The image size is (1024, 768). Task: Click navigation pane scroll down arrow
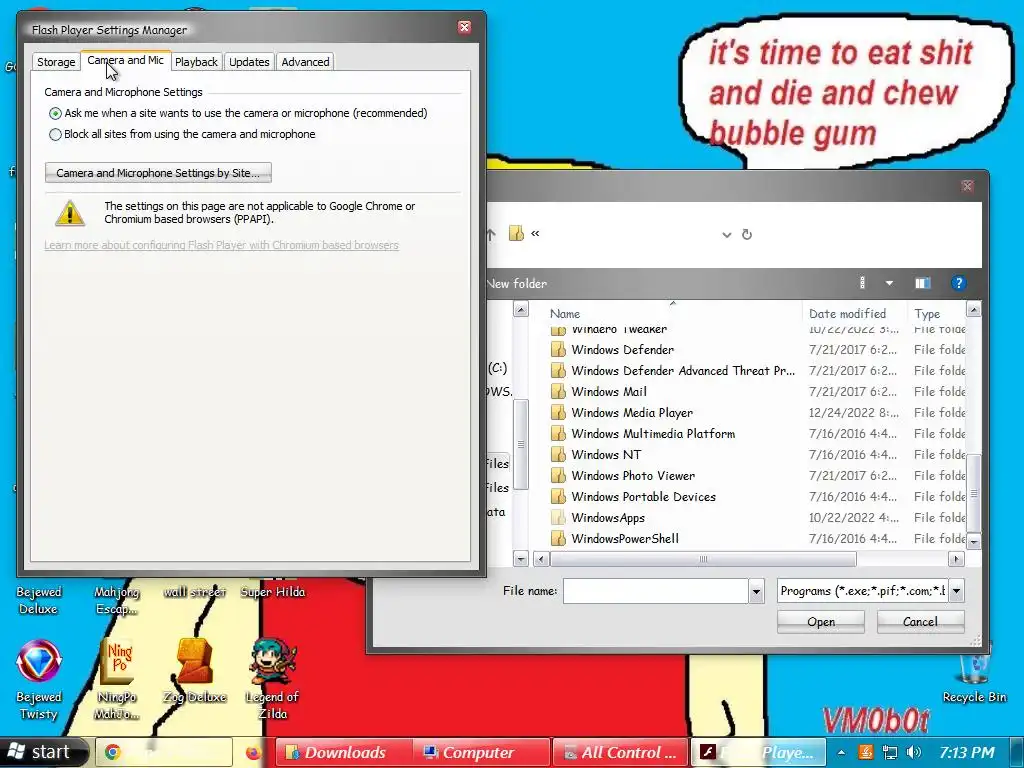tap(520, 559)
